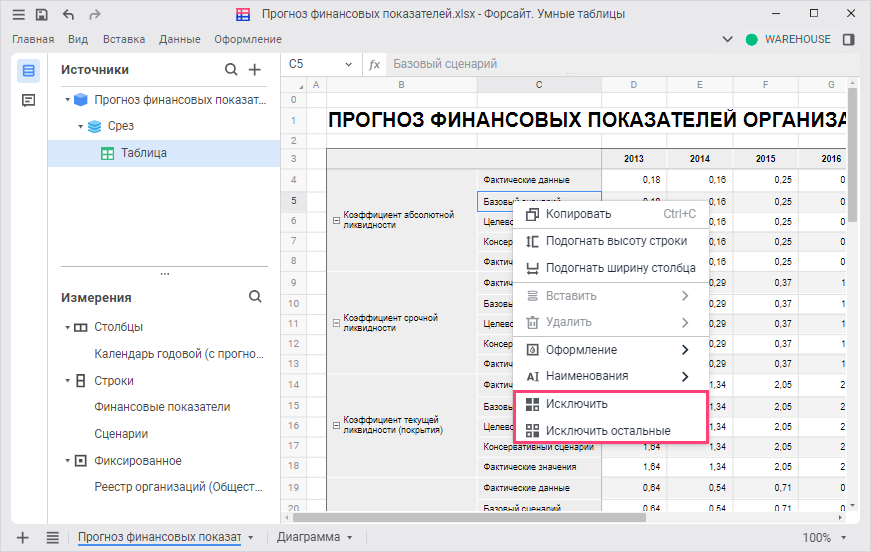
Task: Click the select-all corner of grid
Action: pos(294,85)
